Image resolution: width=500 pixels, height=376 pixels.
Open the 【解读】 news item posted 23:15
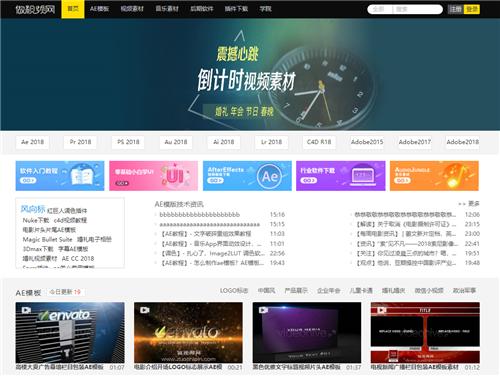[406, 224]
